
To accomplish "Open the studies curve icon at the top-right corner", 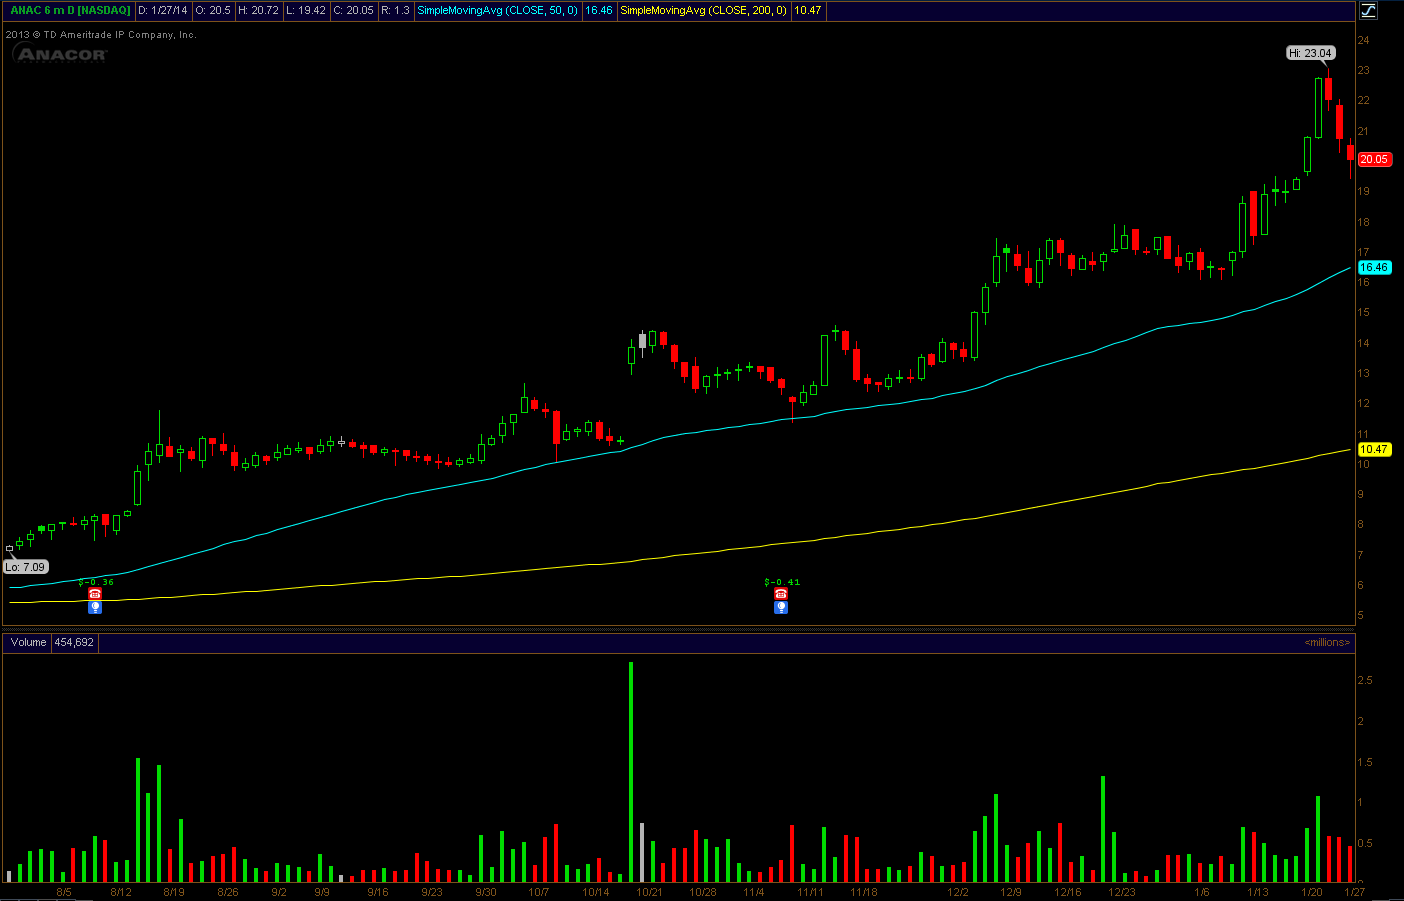I will (1368, 11).
